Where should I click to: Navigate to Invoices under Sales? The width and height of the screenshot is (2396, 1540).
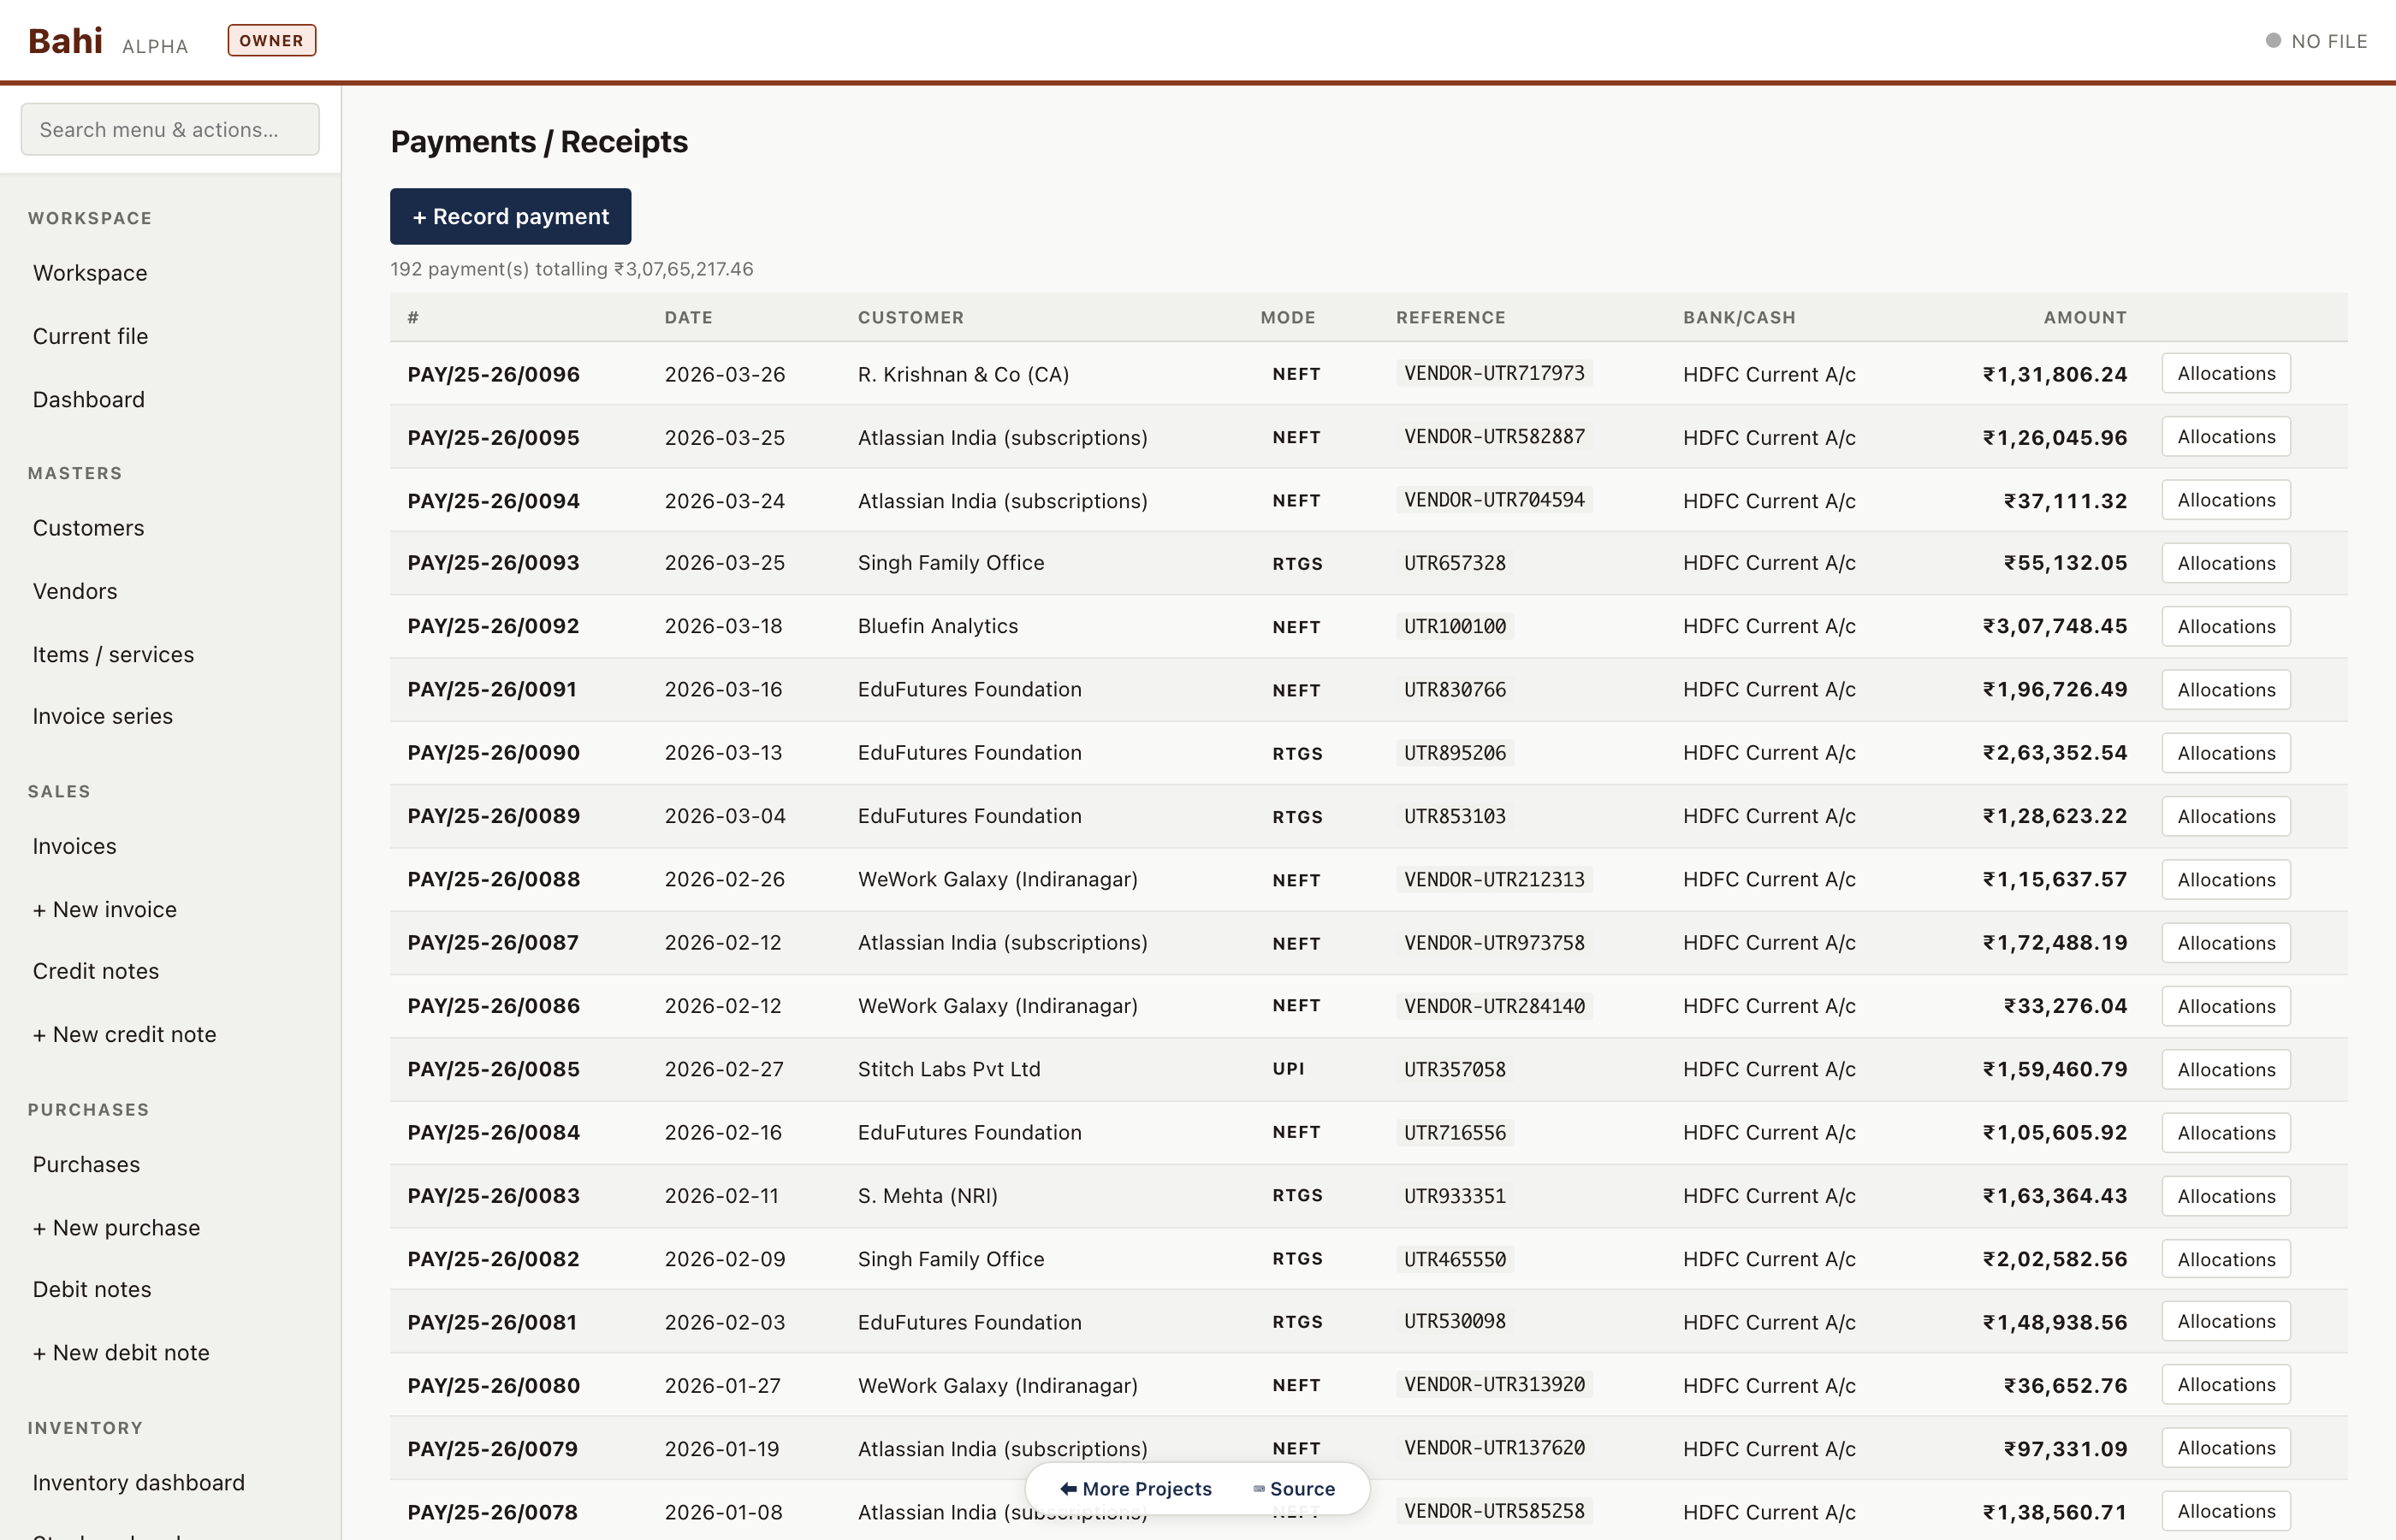click(x=73, y=846)
